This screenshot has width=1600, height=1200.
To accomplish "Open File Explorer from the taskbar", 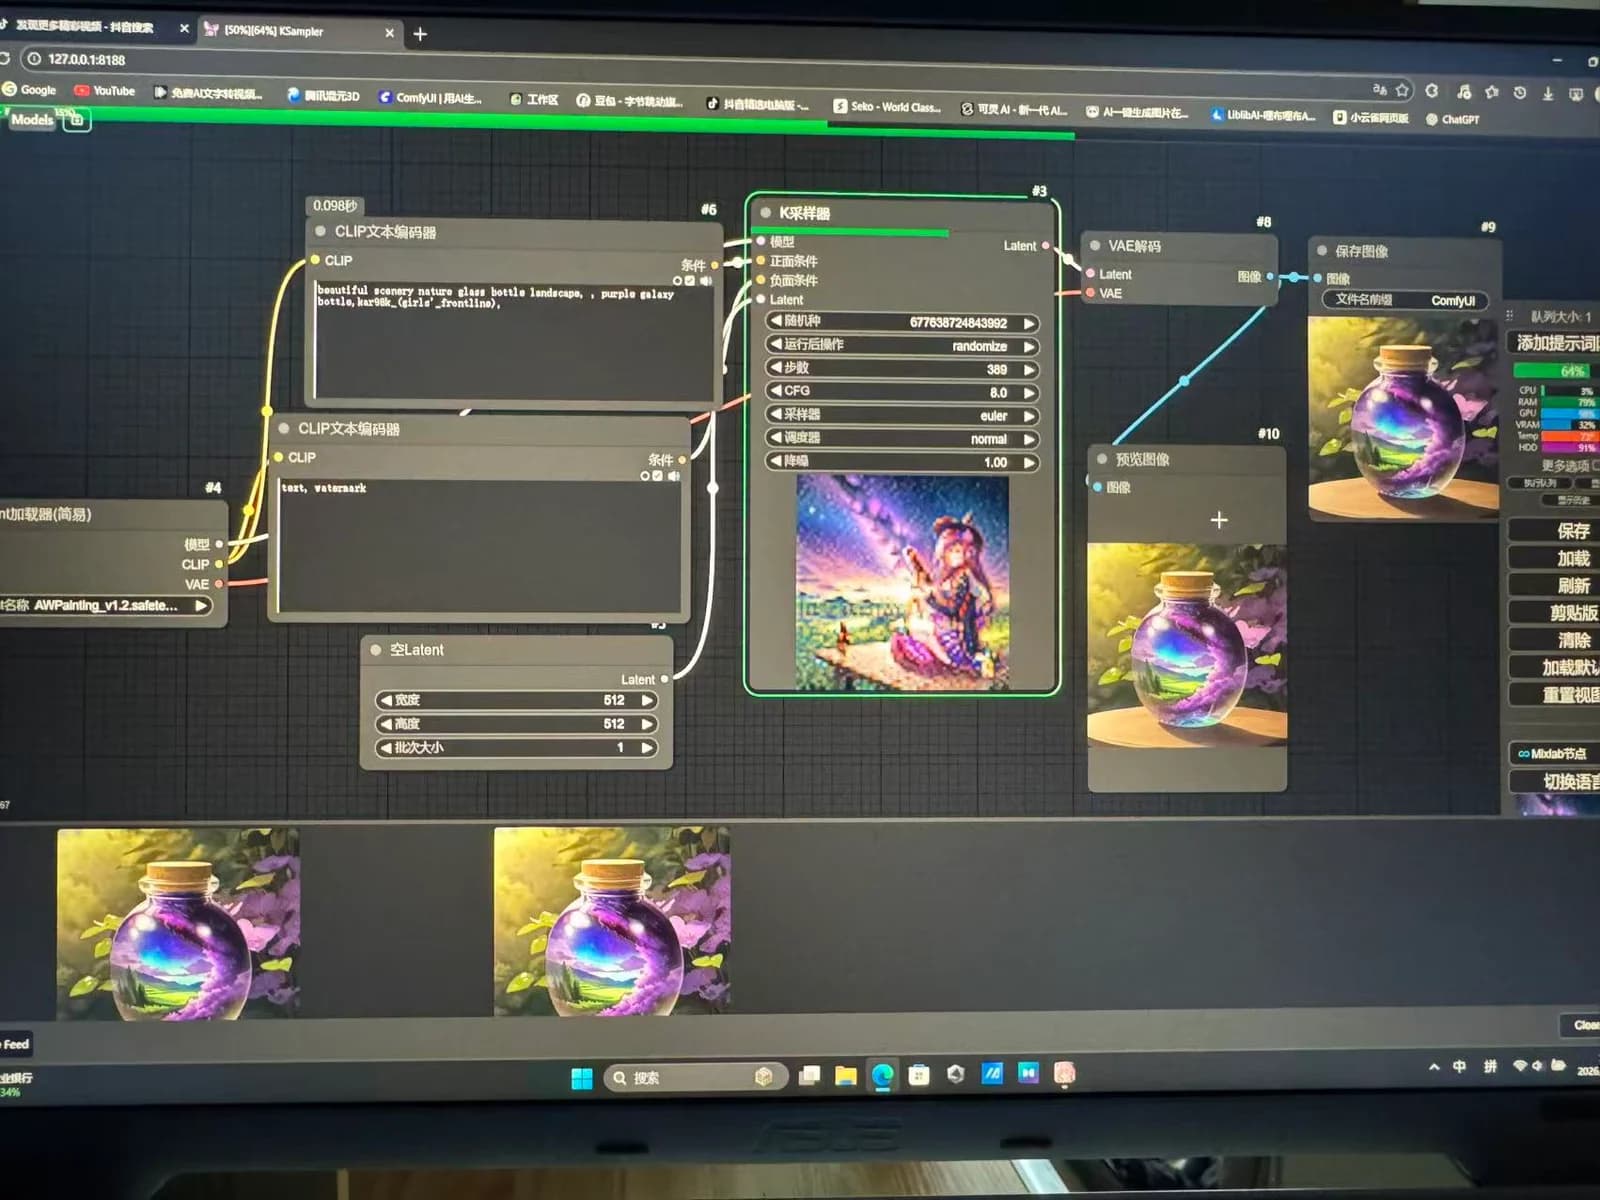I will (x=846, y=1076).
